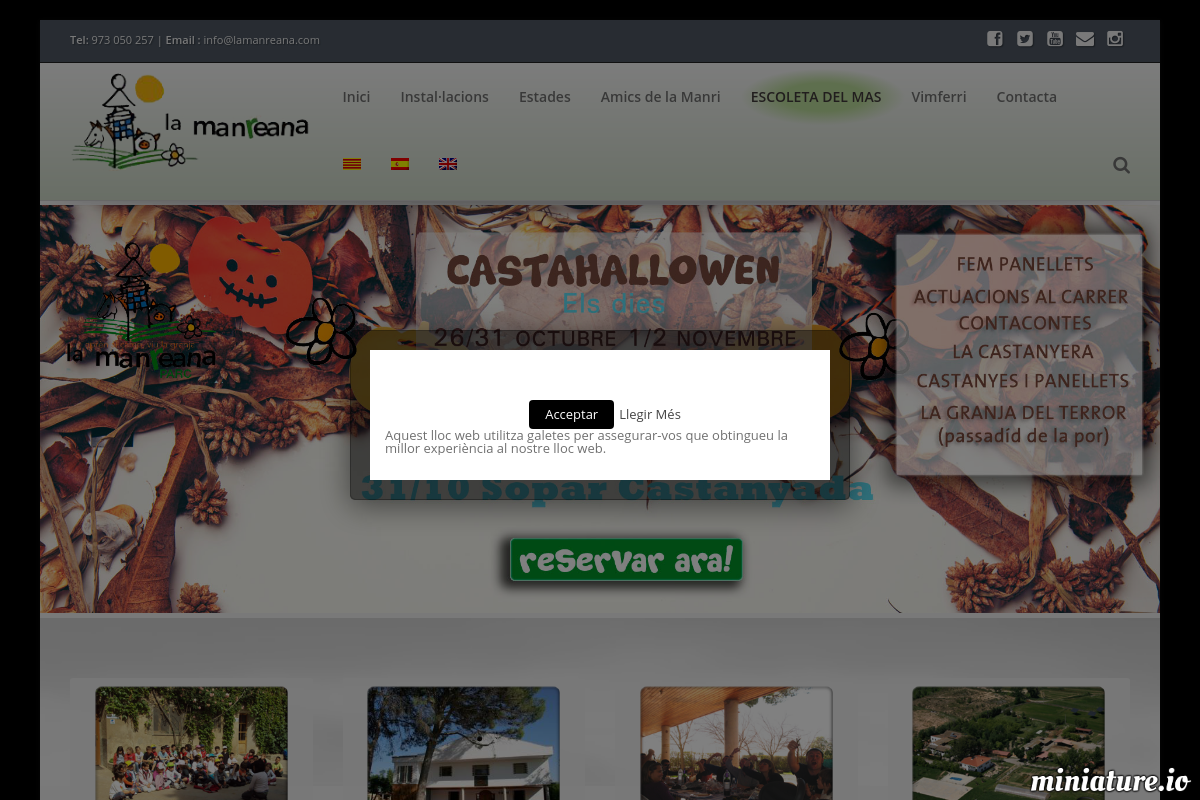The width and height of the screenshot is (1200, 800).
Task: Click the info@lamanreana.com email address
Action: [x=261, y=40]
